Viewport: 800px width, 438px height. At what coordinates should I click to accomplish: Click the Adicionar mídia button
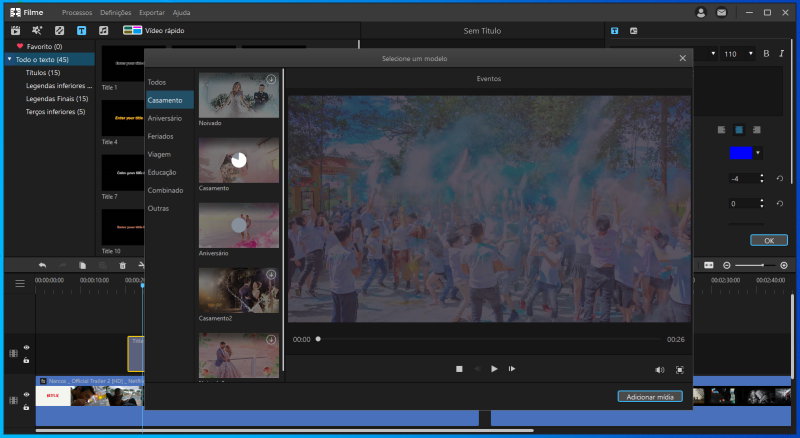tap(650, 397)
